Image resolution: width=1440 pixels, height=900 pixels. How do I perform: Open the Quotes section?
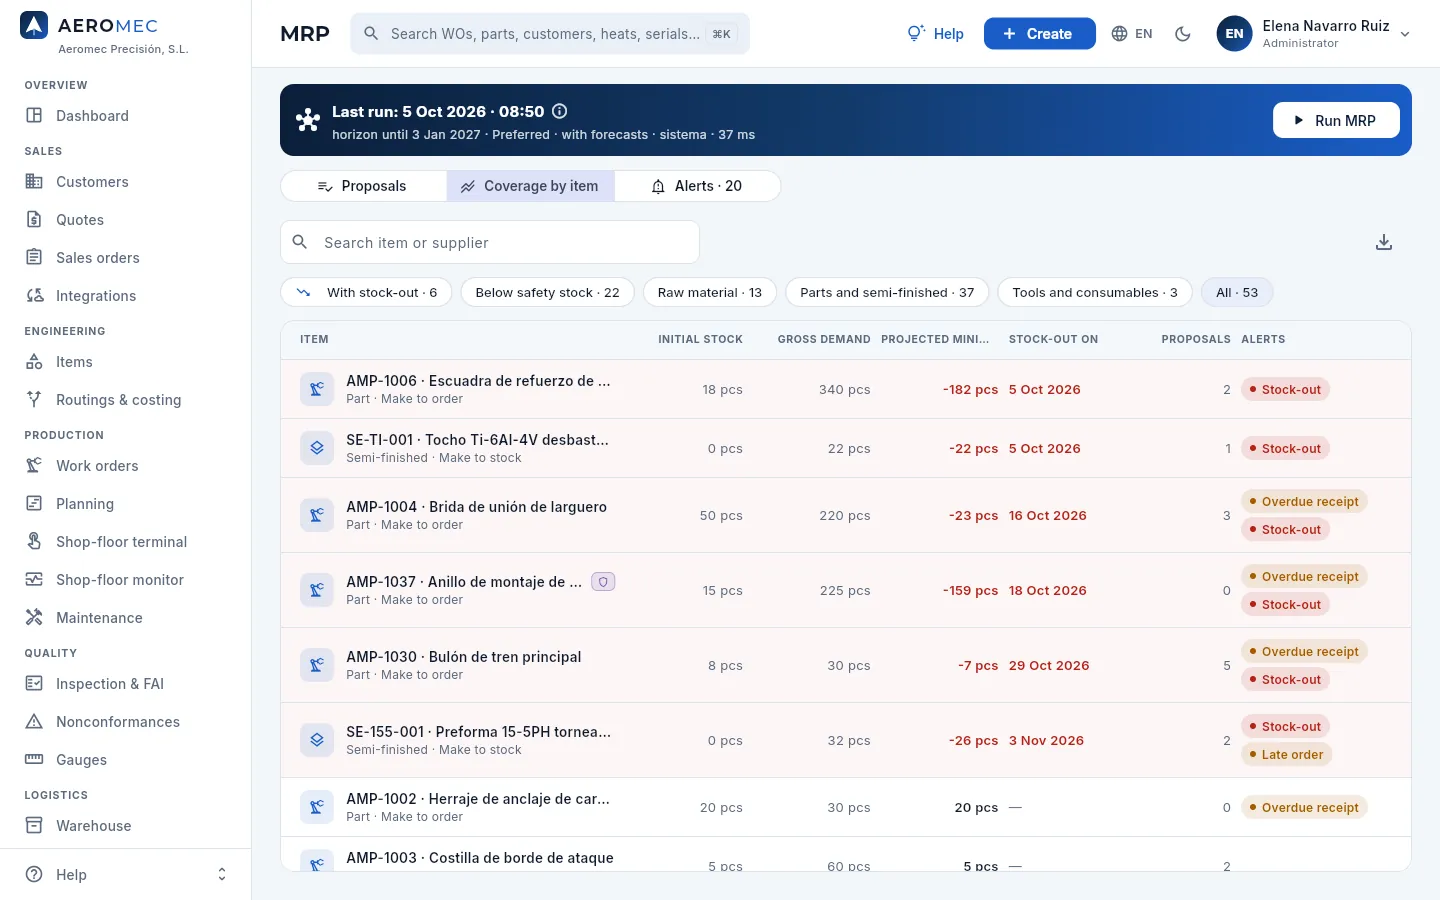[x=125, y=220]
